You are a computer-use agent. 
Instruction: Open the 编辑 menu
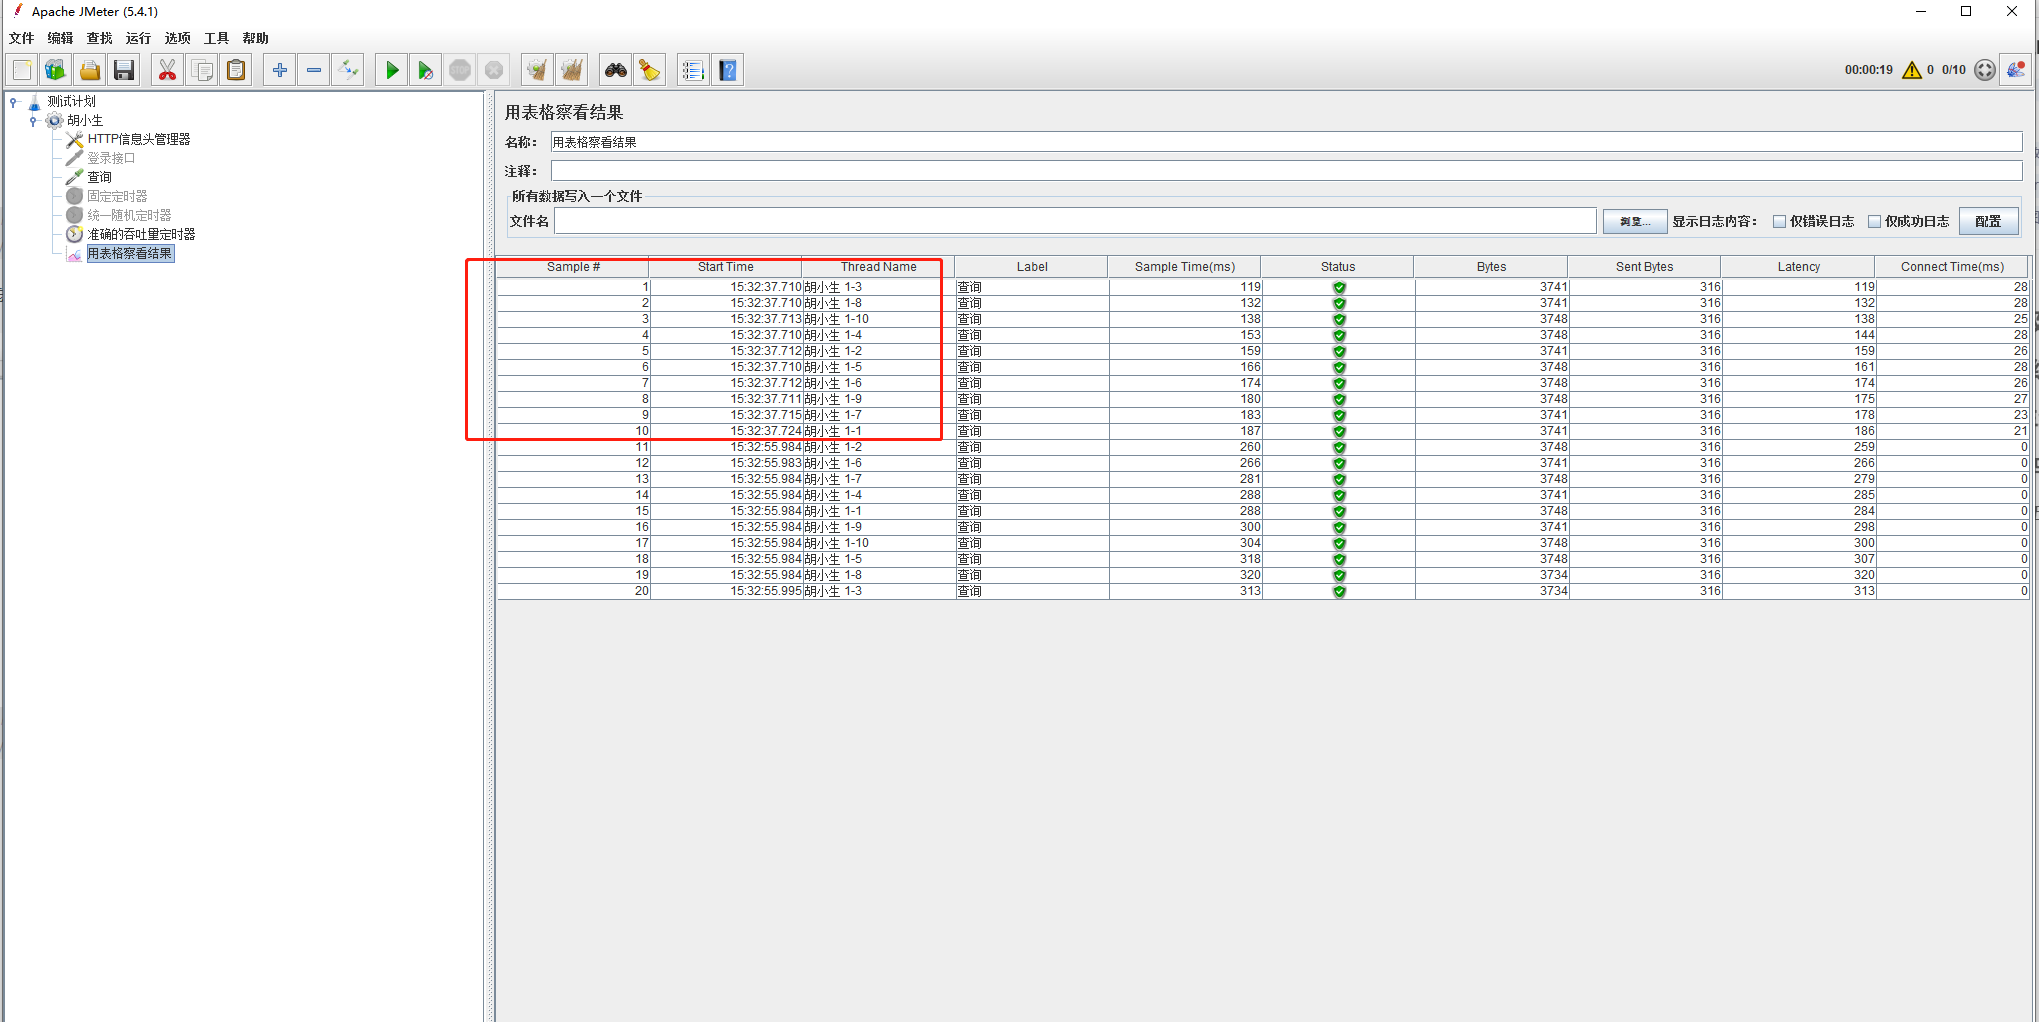61,38
